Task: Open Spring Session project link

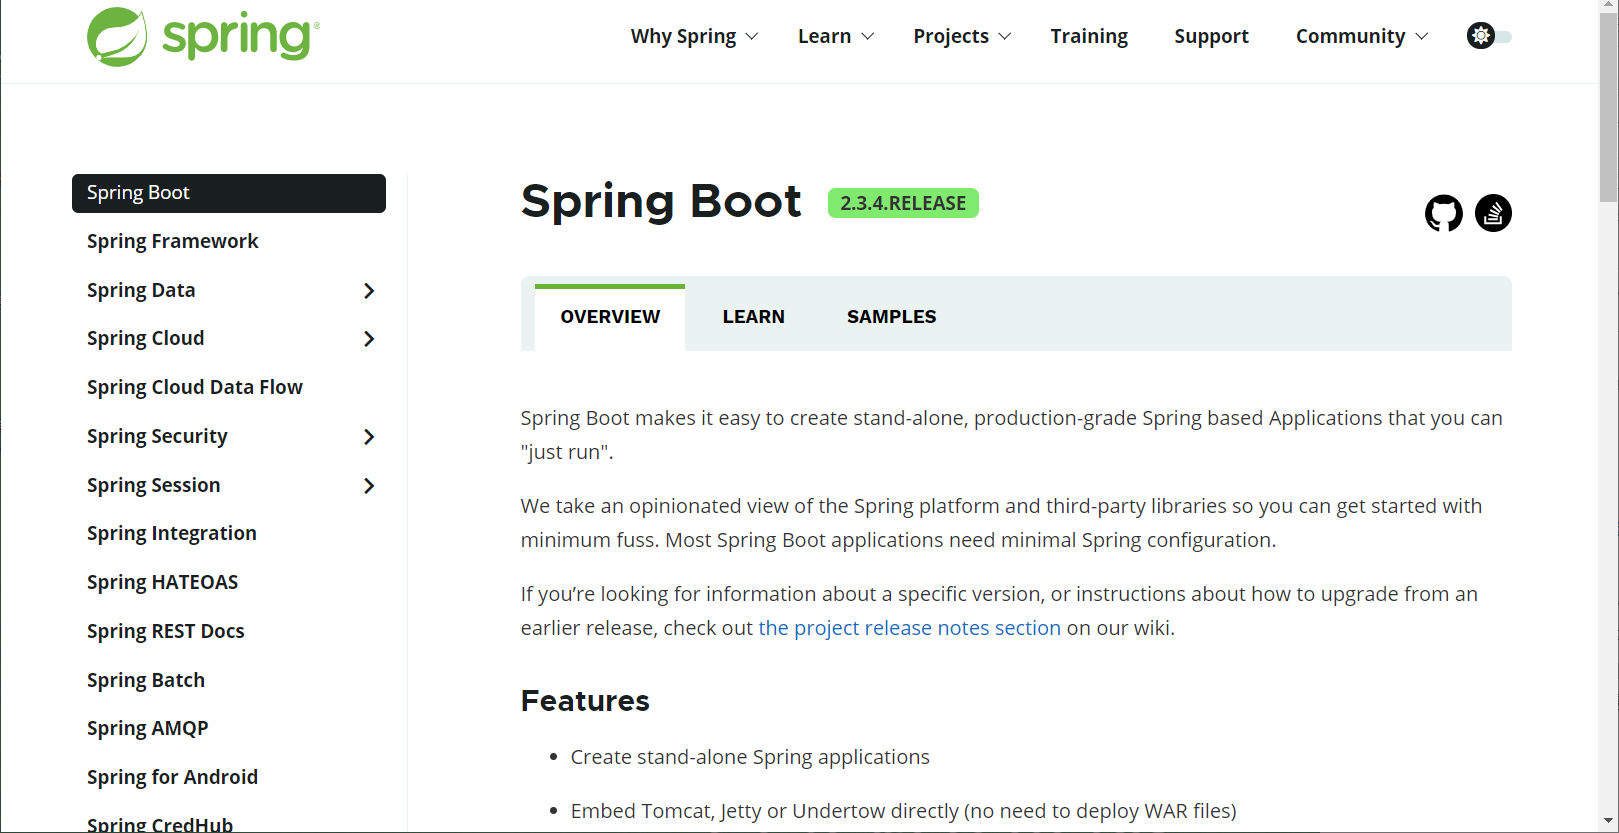Action: (x=153, y=485)
